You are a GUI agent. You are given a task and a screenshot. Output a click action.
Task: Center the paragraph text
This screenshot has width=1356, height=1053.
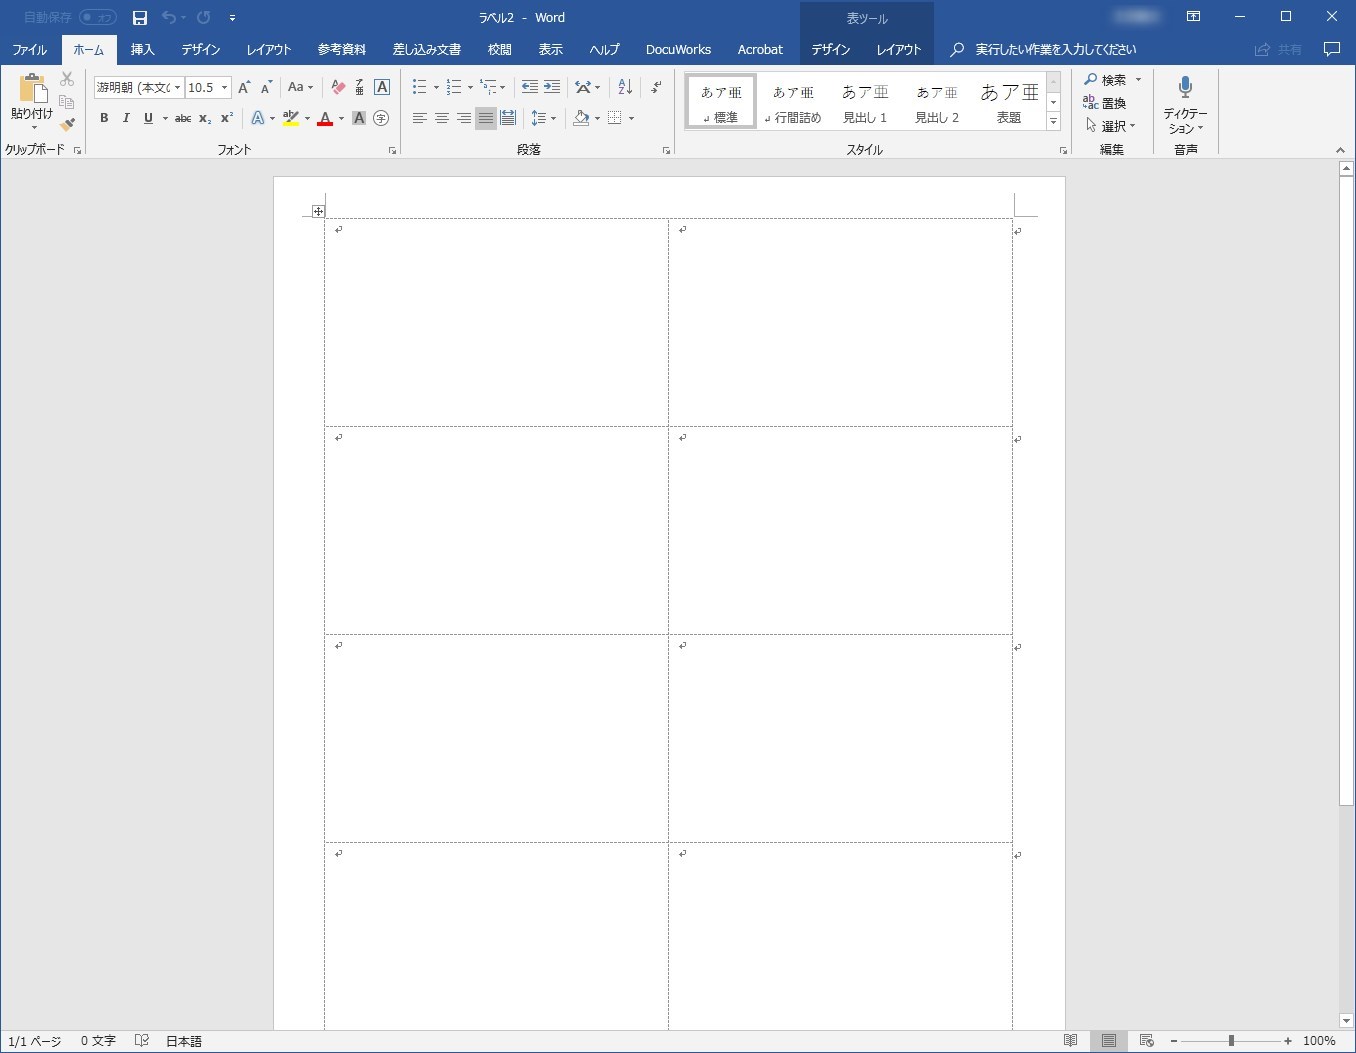tap(442, 118)
